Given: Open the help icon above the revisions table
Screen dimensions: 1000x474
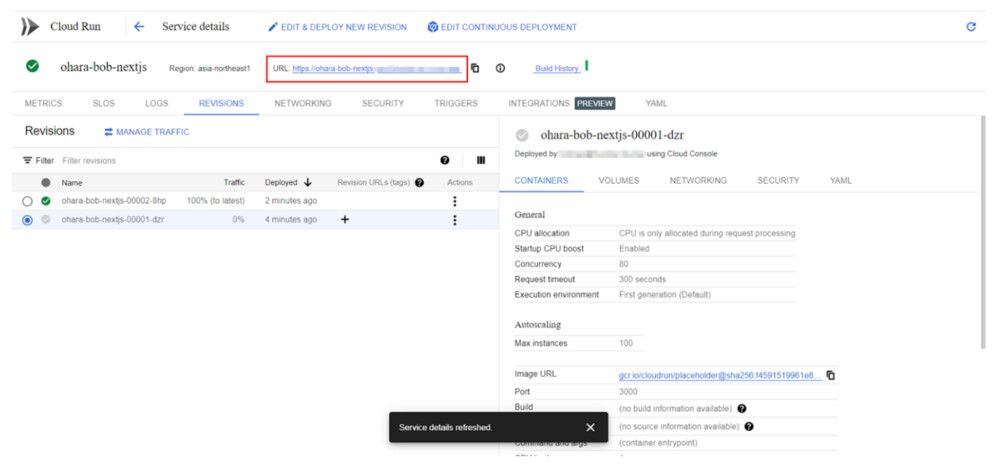Looking at the screenshot, I should click(x=445, y=161).
